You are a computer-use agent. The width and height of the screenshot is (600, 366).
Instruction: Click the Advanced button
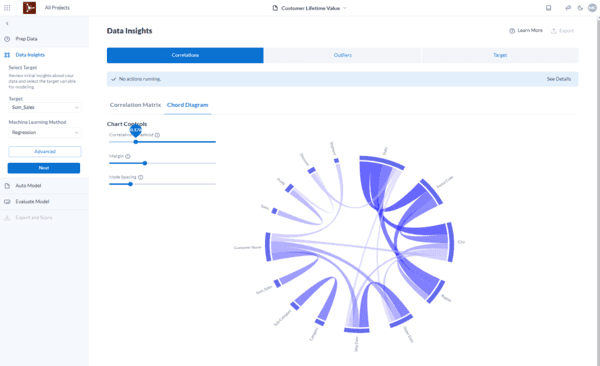click(45, 152)
